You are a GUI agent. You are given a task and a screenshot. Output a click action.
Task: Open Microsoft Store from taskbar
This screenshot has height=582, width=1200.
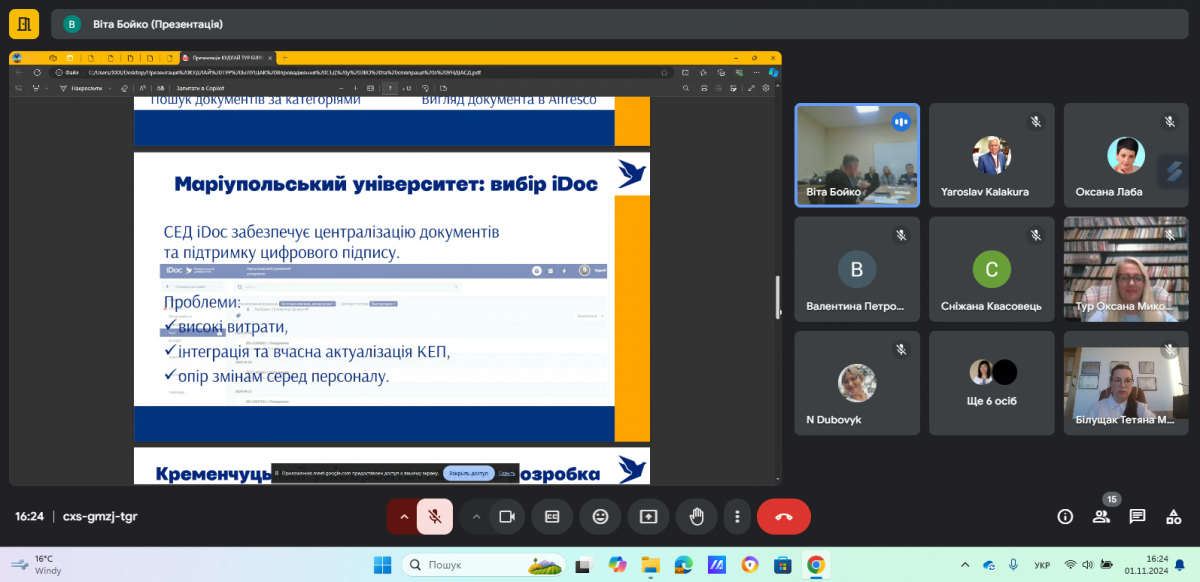pos(783,565)
